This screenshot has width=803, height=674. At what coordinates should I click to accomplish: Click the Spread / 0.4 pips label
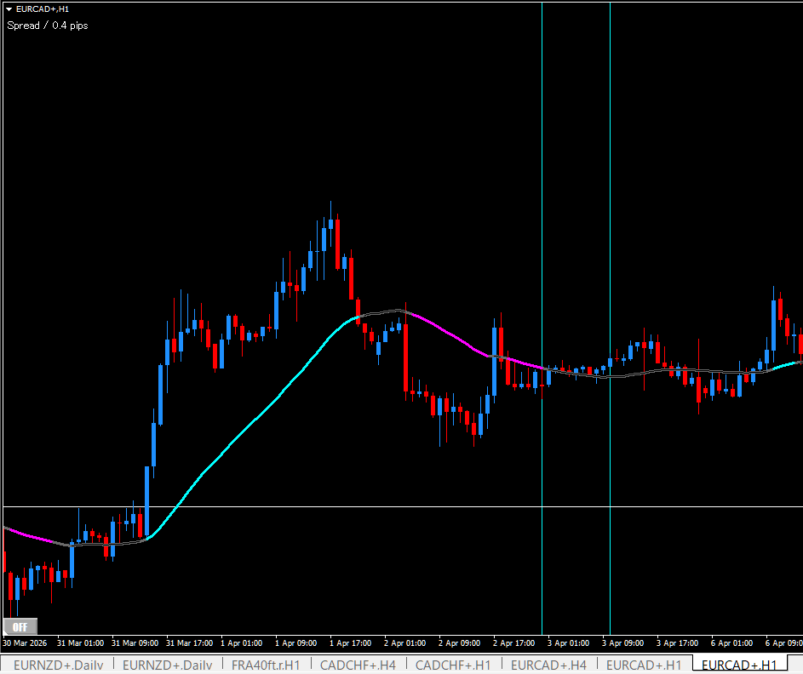click(47, 25)
